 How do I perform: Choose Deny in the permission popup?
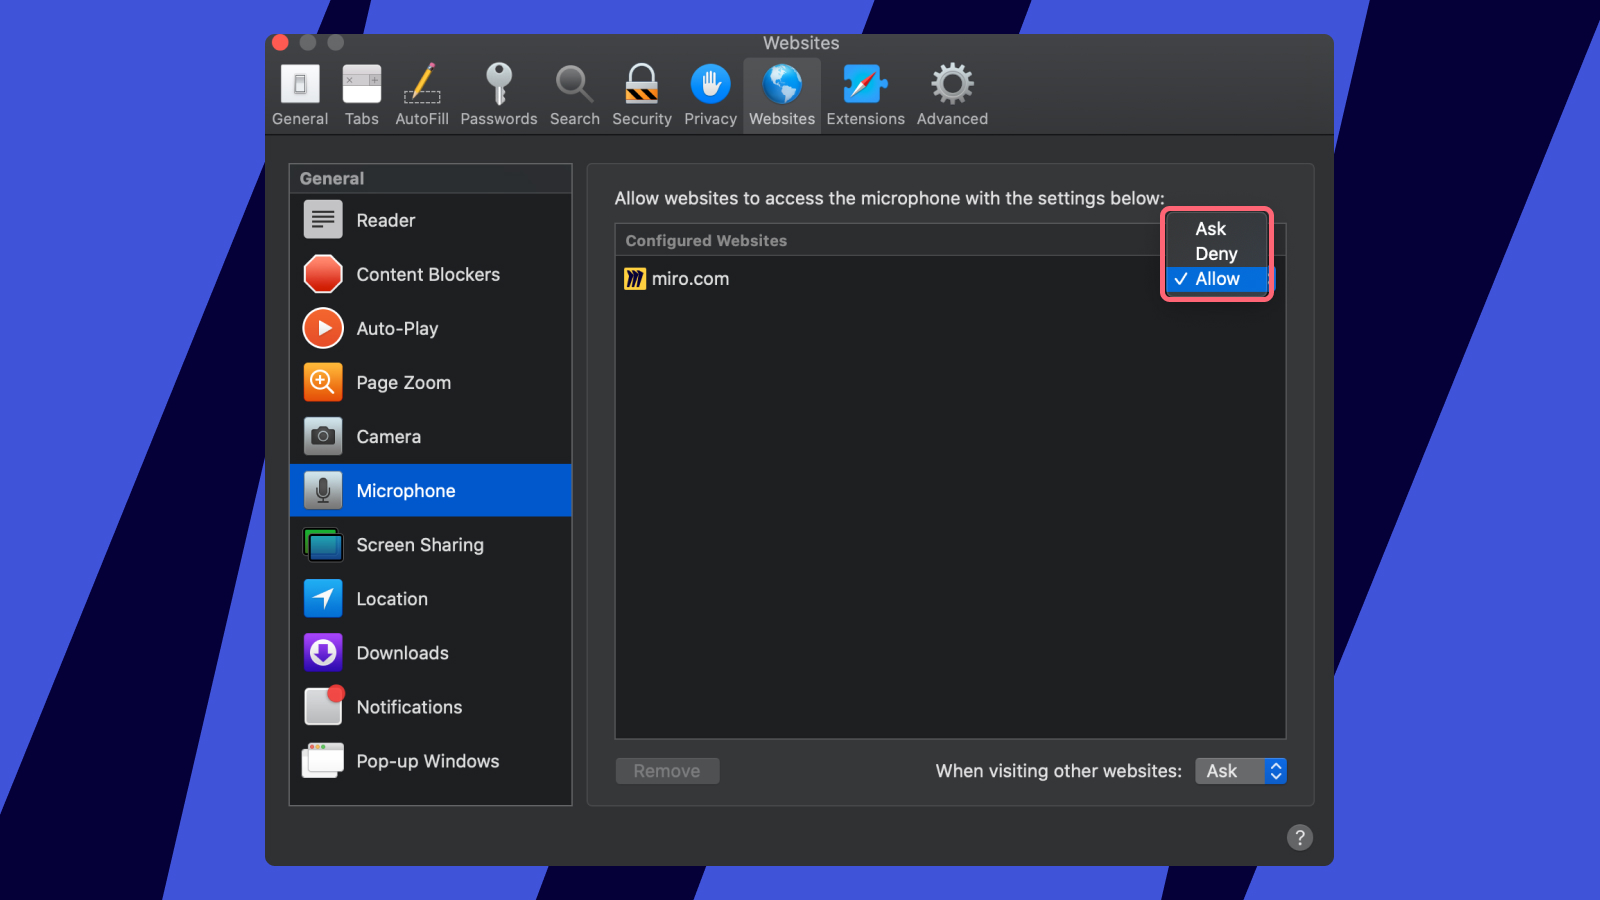[x=1216, y=254]
